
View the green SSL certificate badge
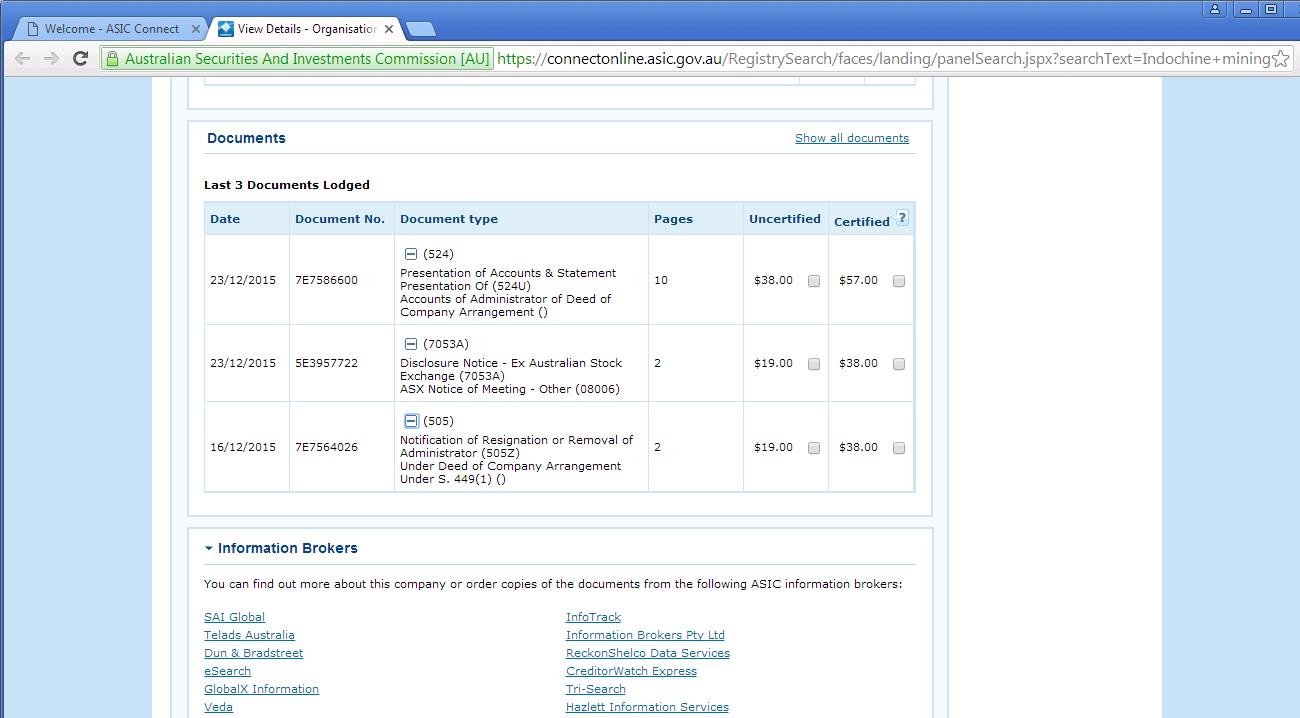tap(298, 59)
